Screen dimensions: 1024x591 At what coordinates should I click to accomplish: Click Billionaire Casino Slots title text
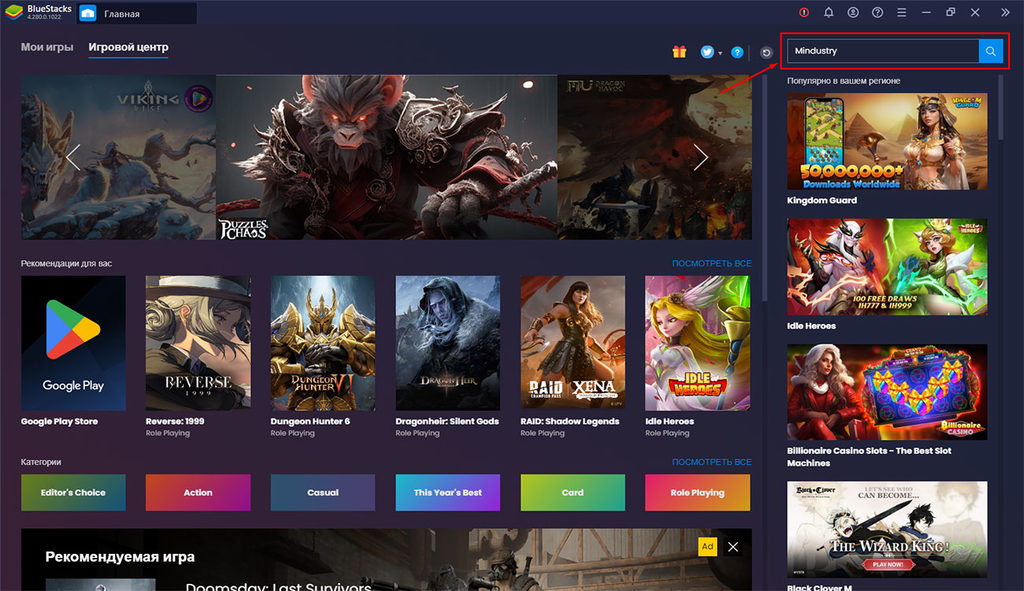coord(869,456)
